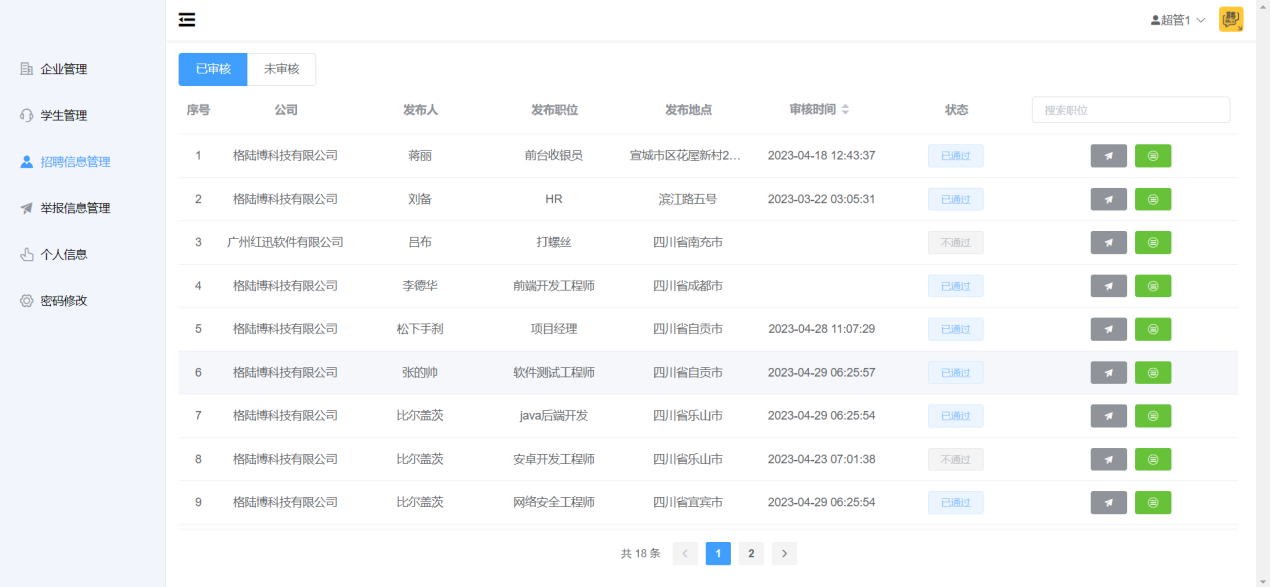The width and height of the screenshot is (1270, 587).
Task: Click the paper-plane button in the 李德华 row
Action: (x=1108, y=286)
